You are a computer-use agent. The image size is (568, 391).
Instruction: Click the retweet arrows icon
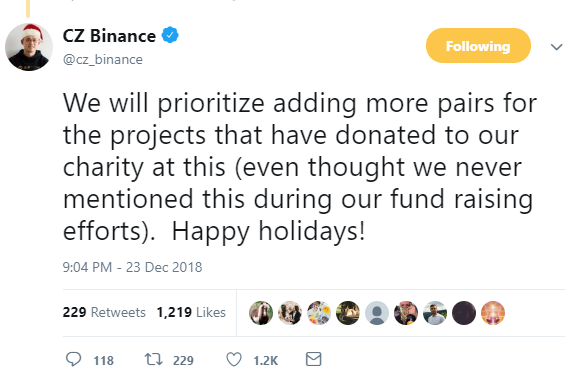[154, 359]
